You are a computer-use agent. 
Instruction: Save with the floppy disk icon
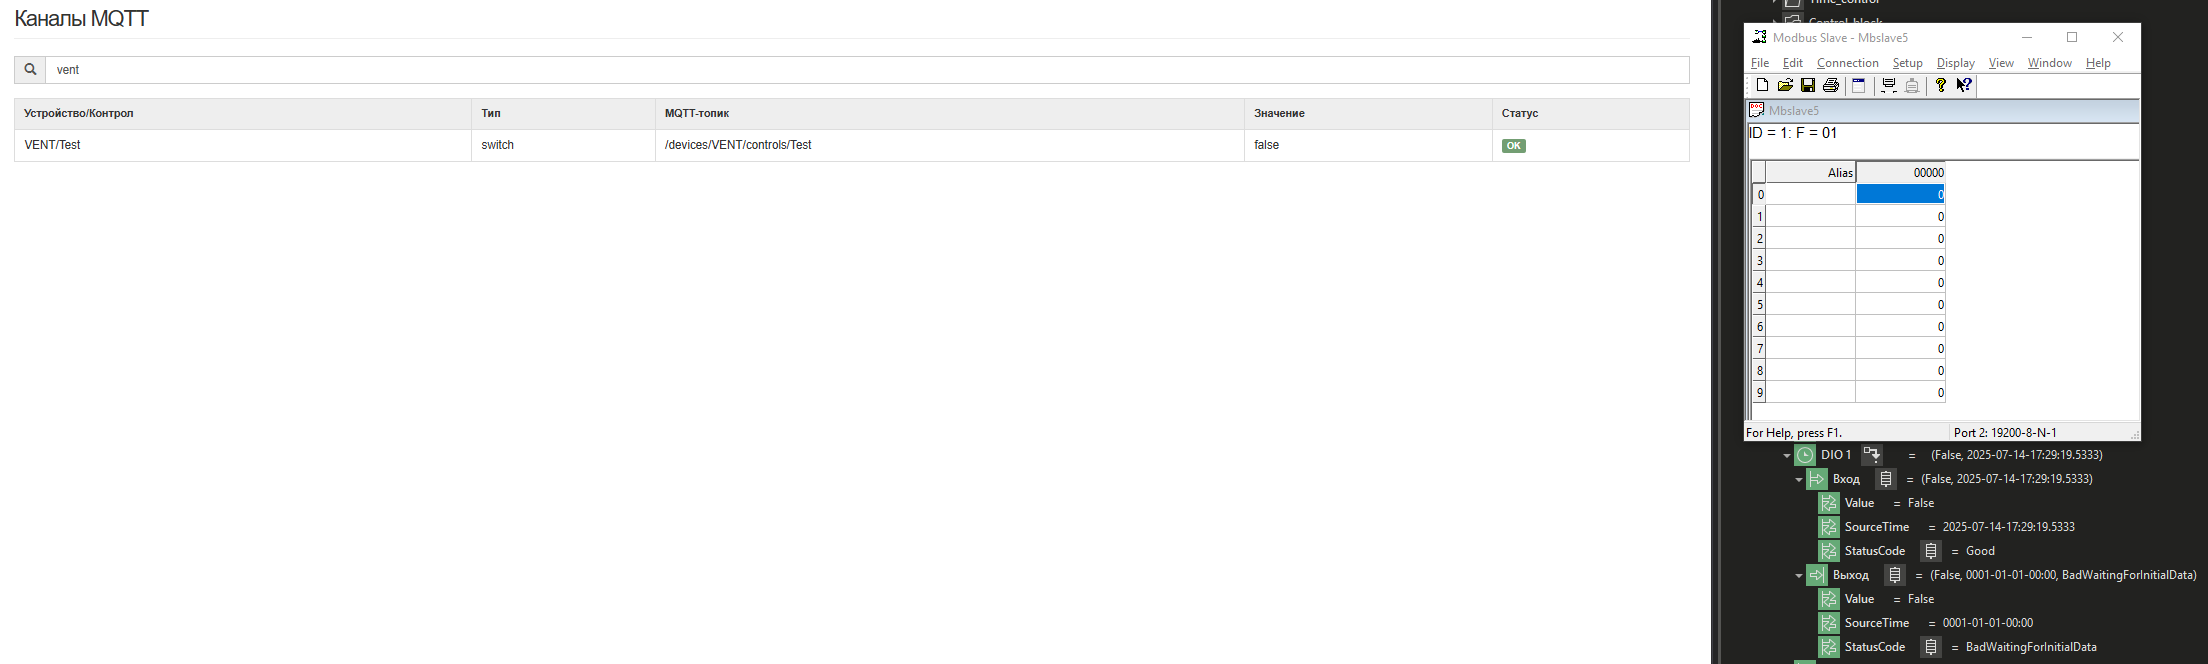pyautogui.click(x=1808, y=85)
